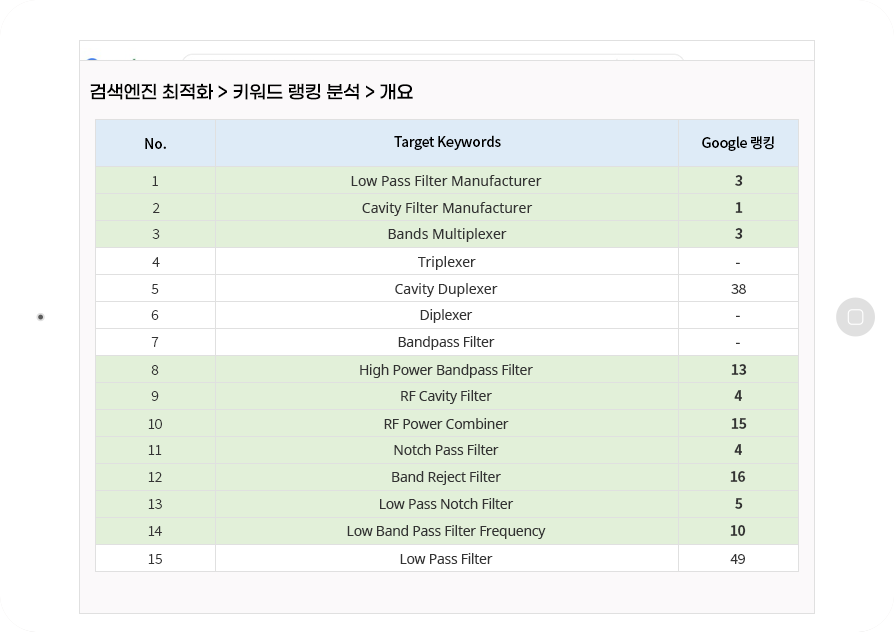This screenshot has width=894, height=632.
Task: Click the 'Diplexer' table cell
Action: click(446, 315)
